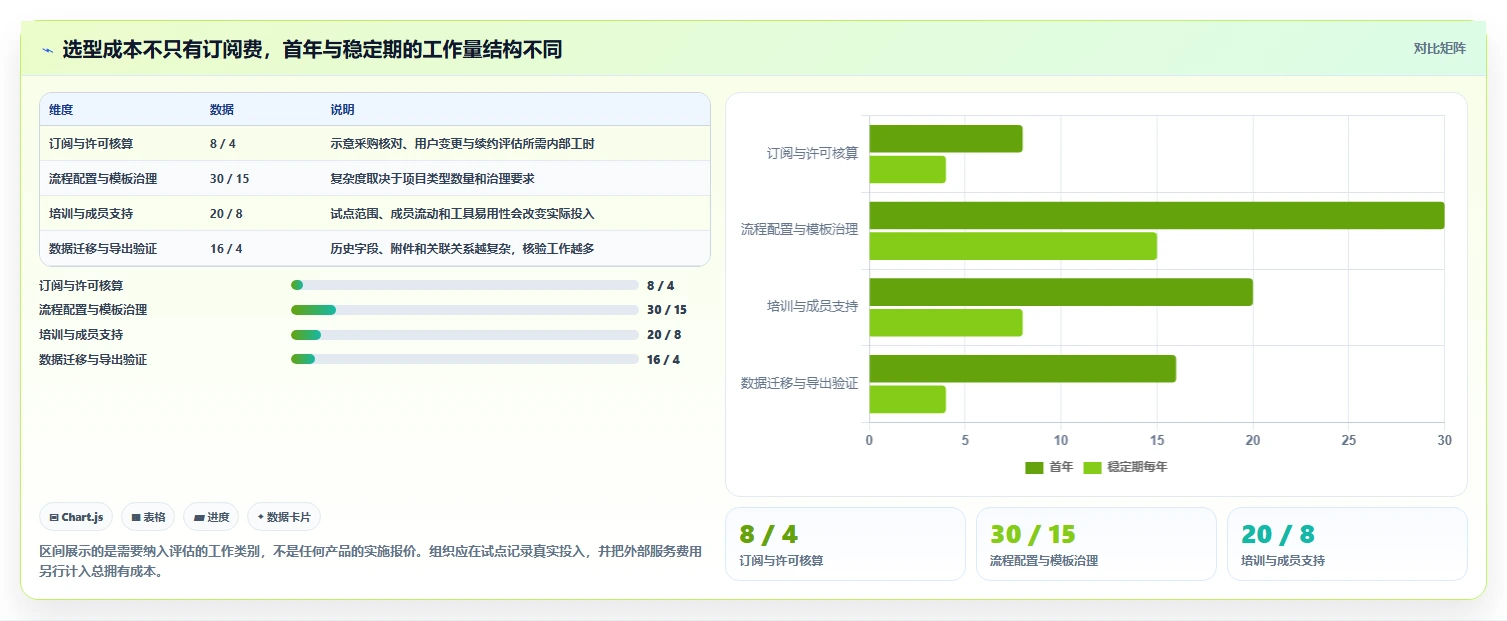Click the lightning icon beside the slide title
Image resolution: width=1507 pixels, height=621 pixels.
click(x=47, y=50)
